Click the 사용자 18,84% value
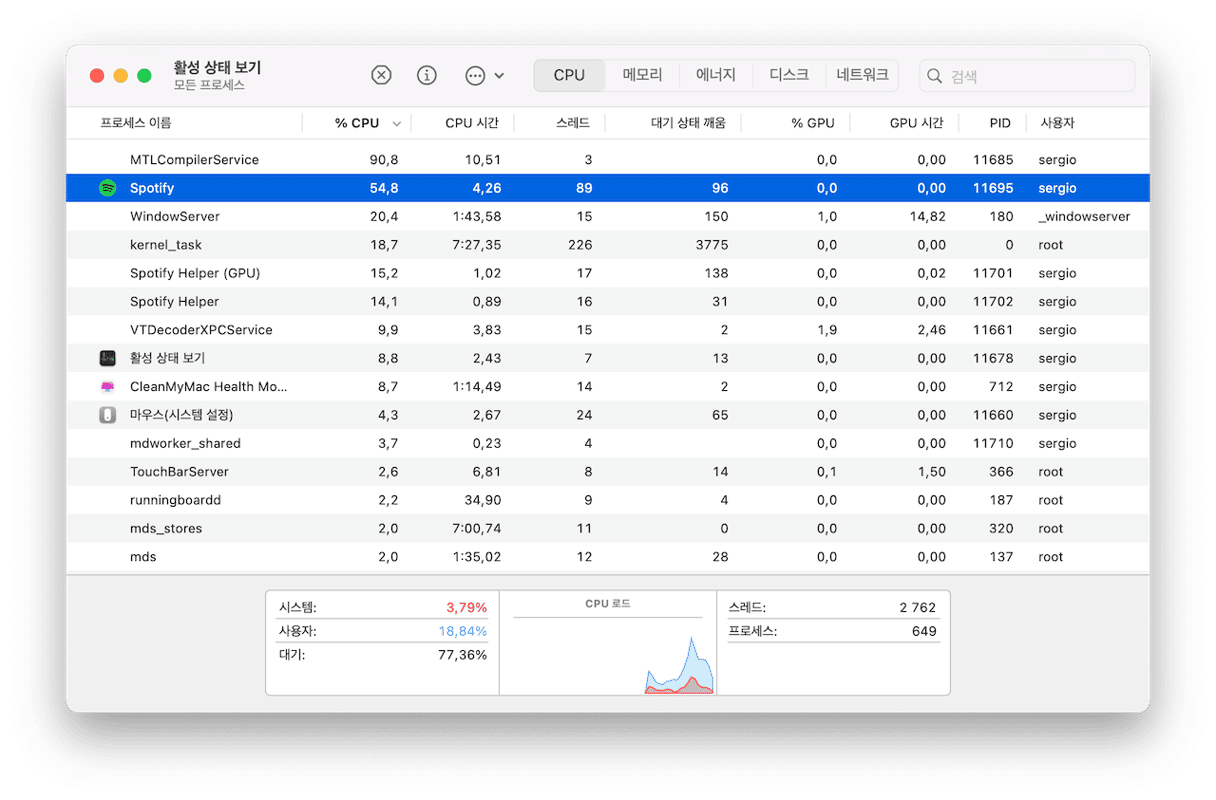The image size is (1216, 800). coord(463,631)
